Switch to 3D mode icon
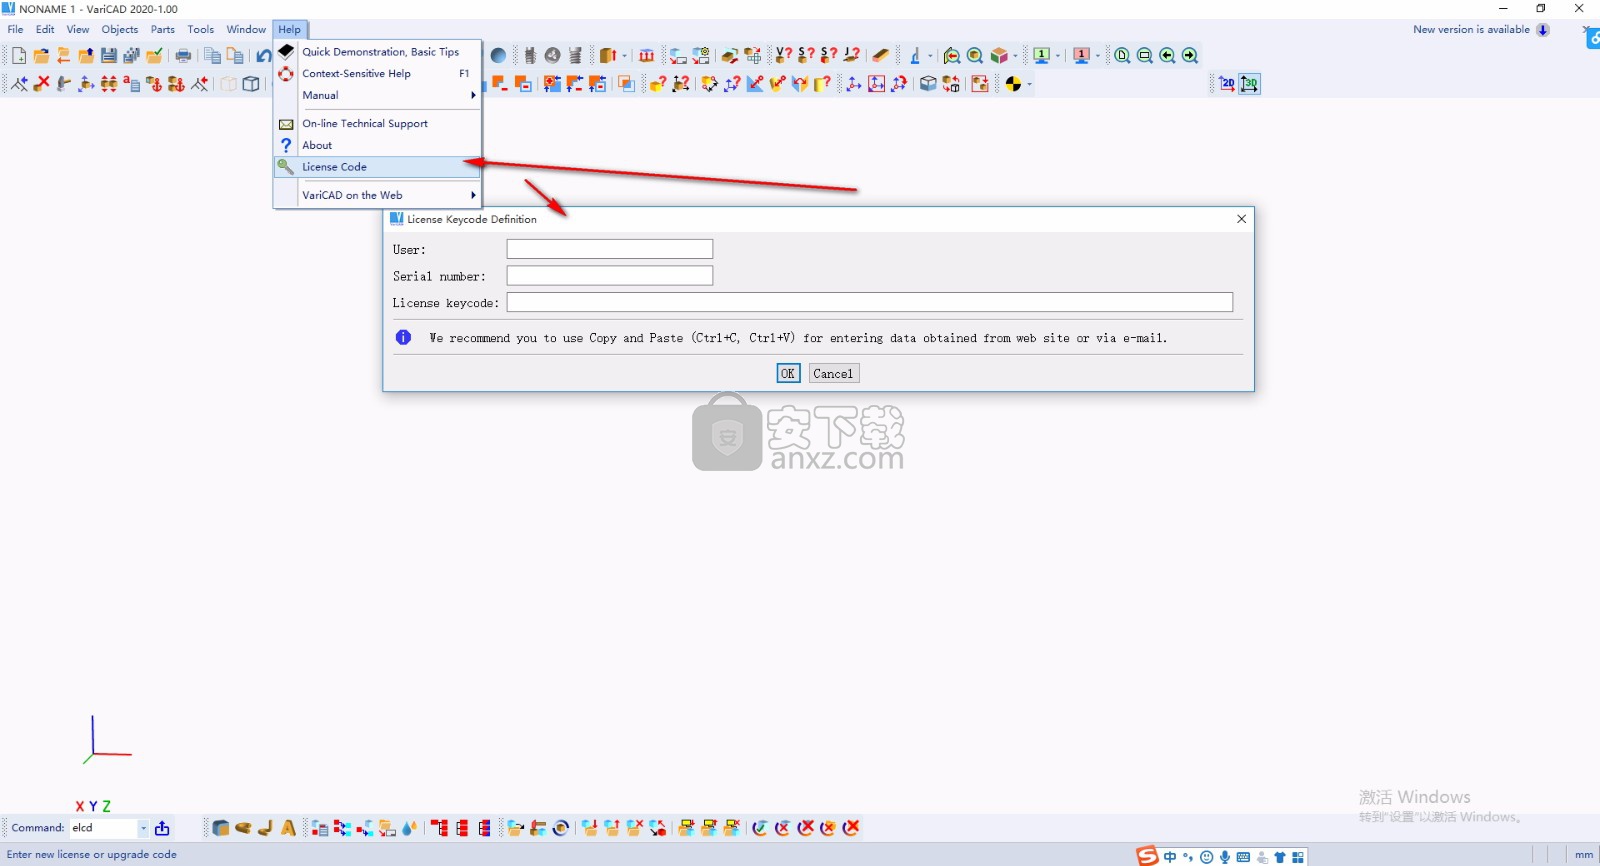Screen dimensions: 1600x866 tap(1250, 84)
